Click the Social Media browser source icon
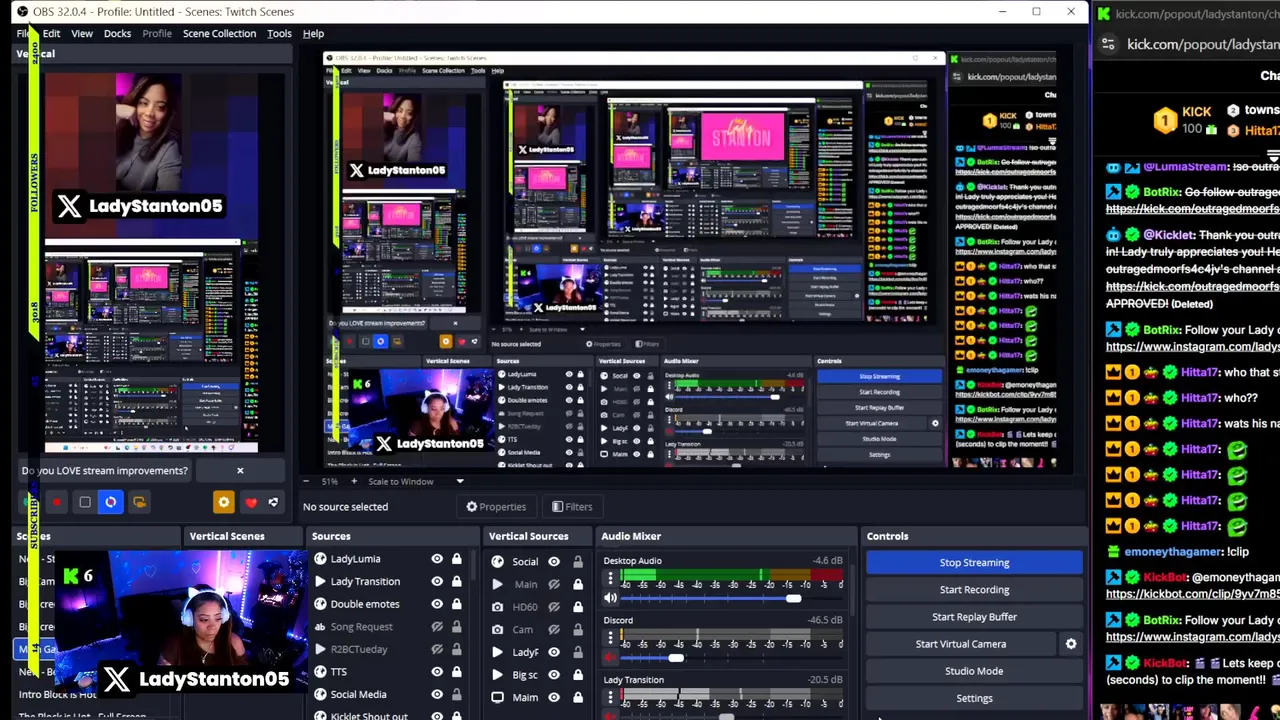 coord(320,694)
